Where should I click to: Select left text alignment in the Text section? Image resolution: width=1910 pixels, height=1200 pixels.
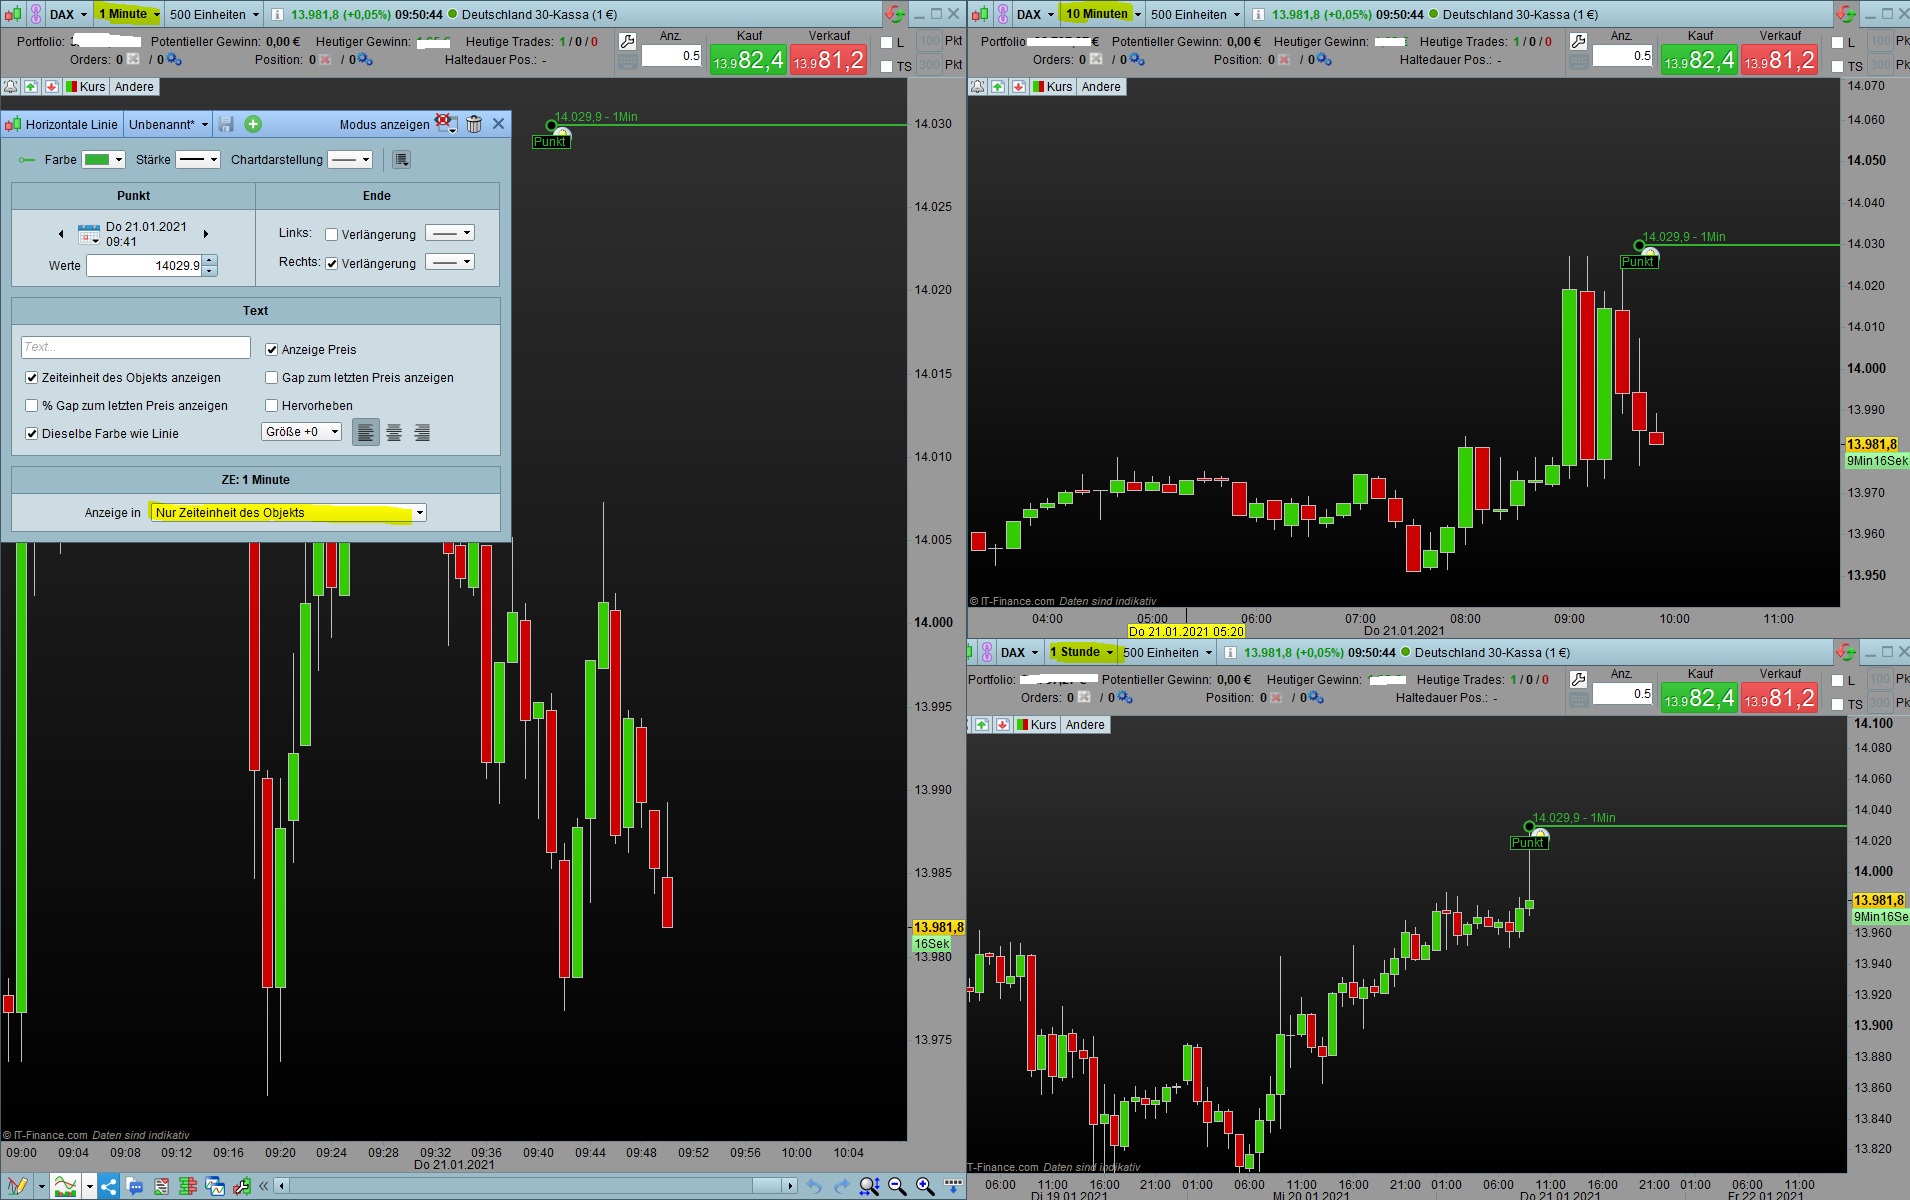(x=366, y=432)
